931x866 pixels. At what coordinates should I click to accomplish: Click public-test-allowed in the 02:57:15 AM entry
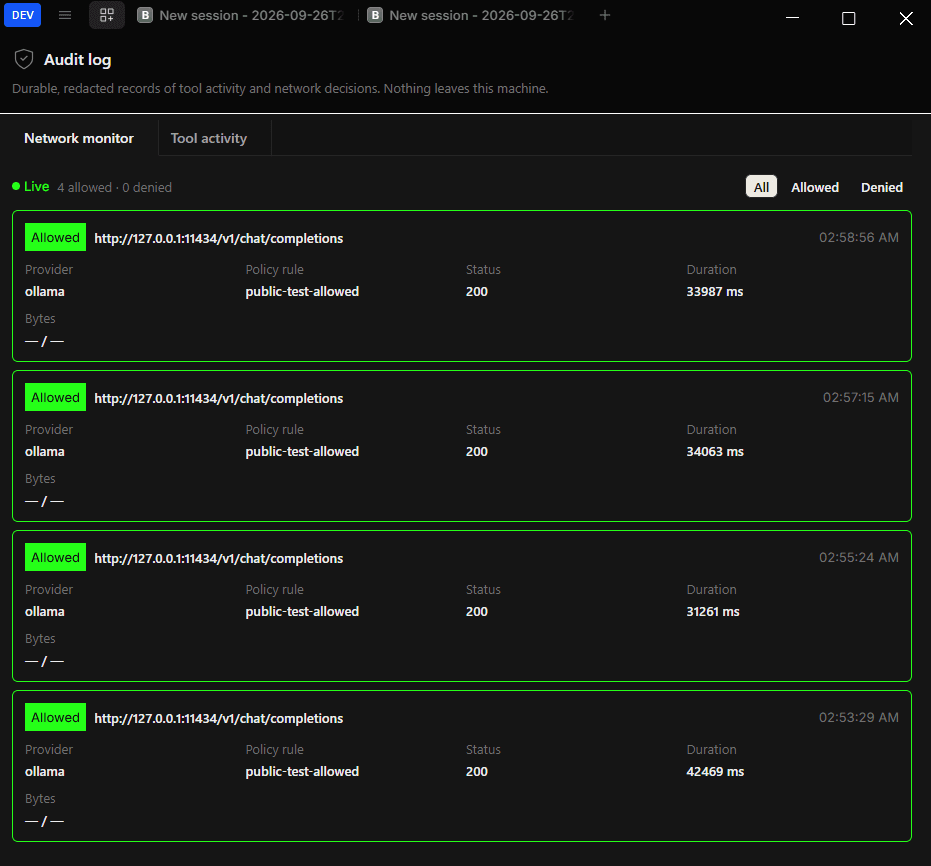(x=302, y=452)
